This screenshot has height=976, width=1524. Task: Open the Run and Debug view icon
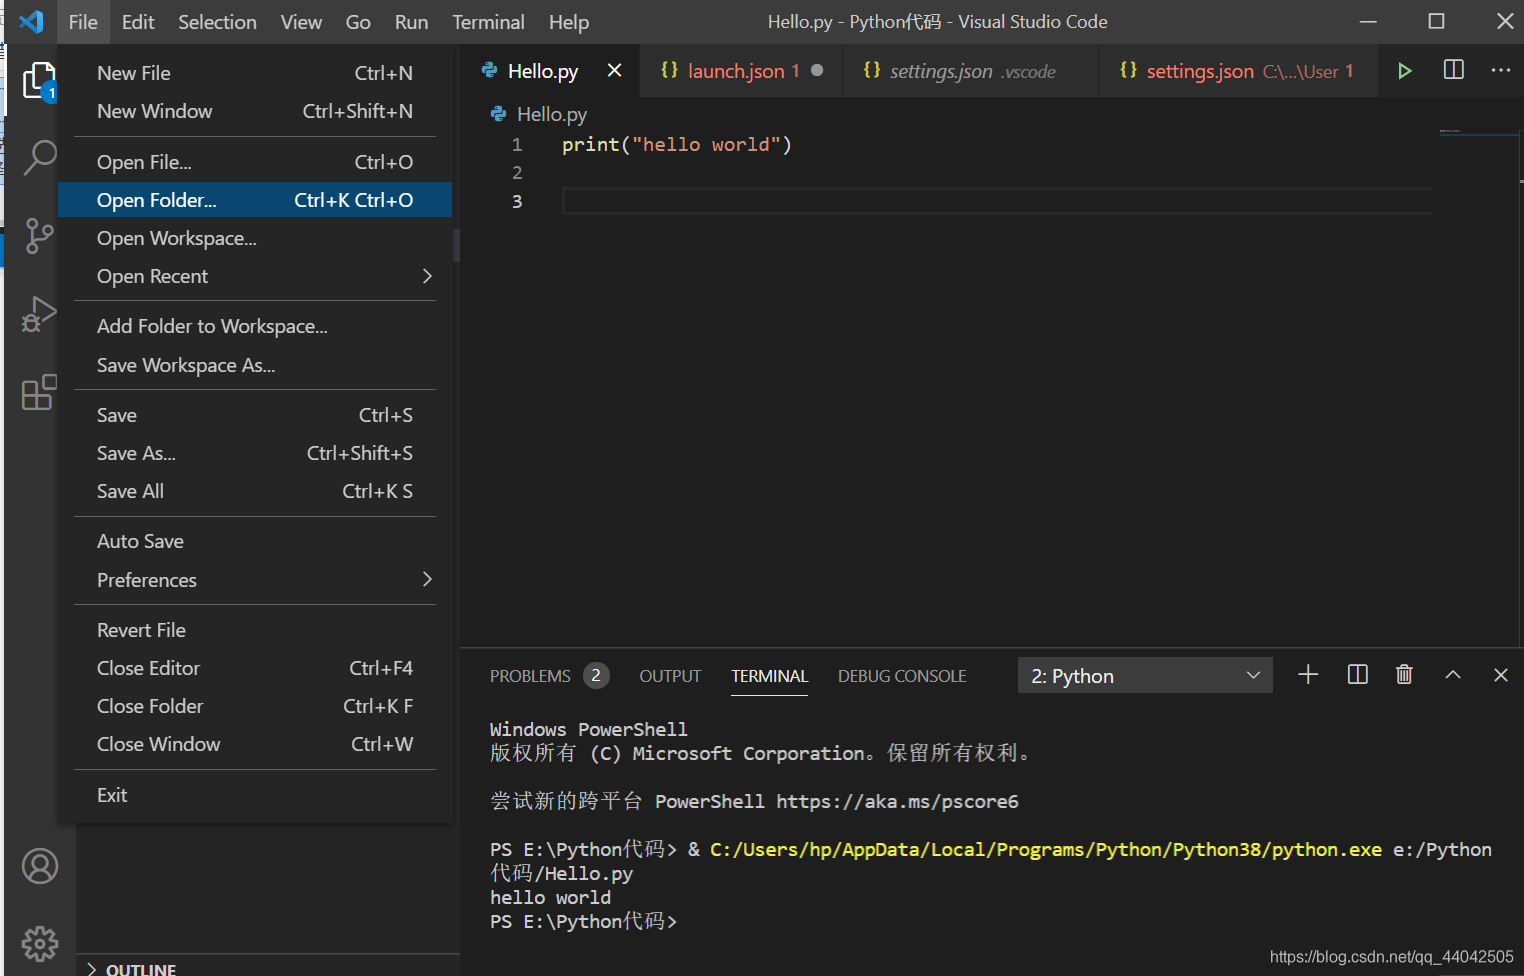(x=39, y=314)
